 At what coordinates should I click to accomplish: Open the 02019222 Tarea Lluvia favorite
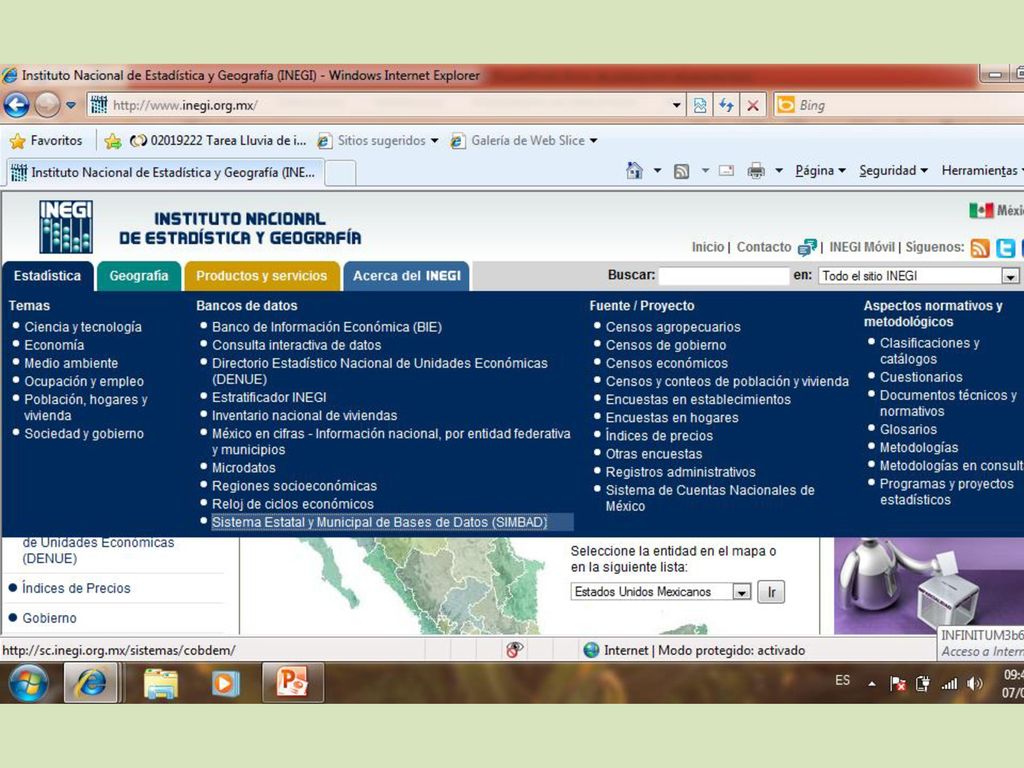tap(217, 140)
